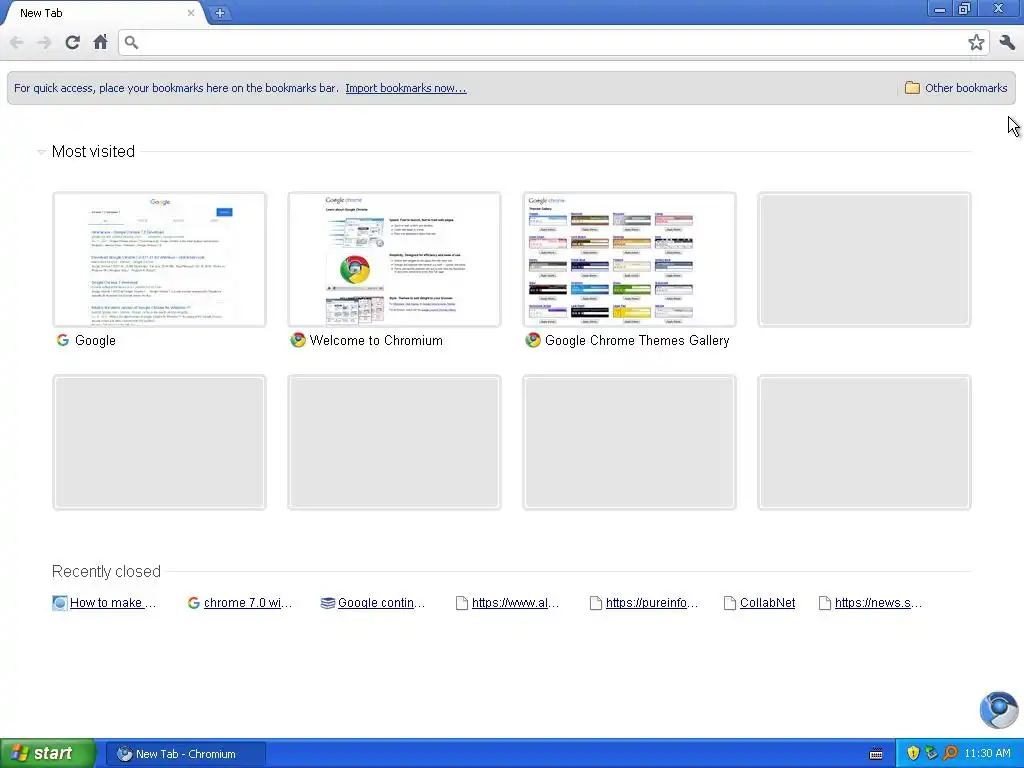Minimize the Chromium window
This screenshot has width=1024, height=768.
(x=939, y=9)
